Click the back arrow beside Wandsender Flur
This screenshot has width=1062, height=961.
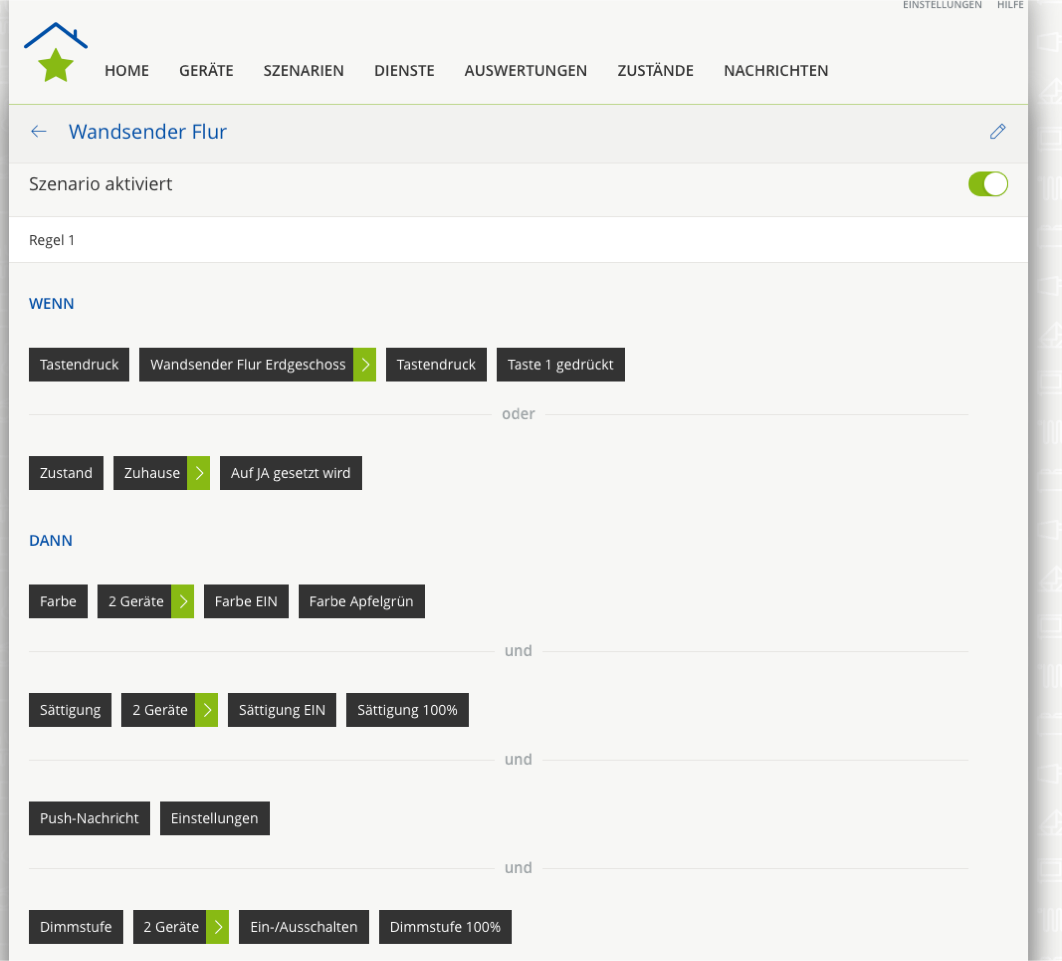point(39,131)
